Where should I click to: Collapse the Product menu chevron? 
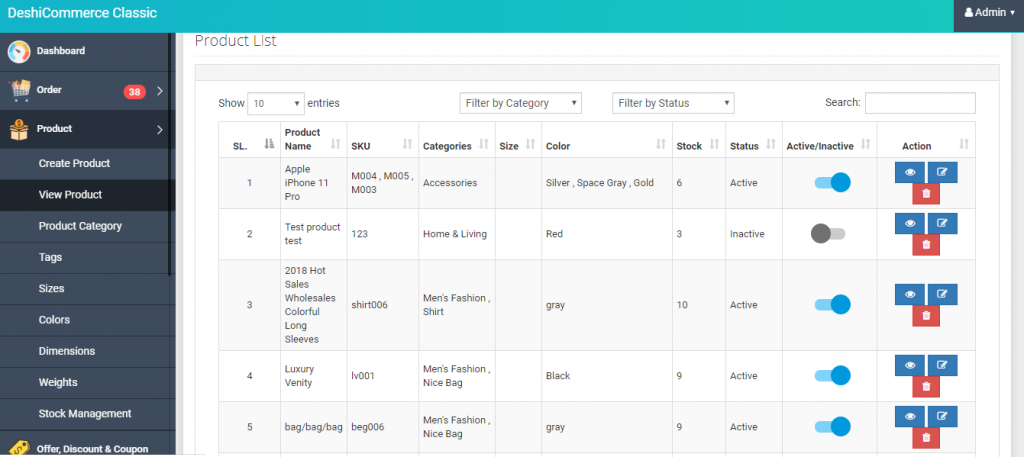point(159,130)
